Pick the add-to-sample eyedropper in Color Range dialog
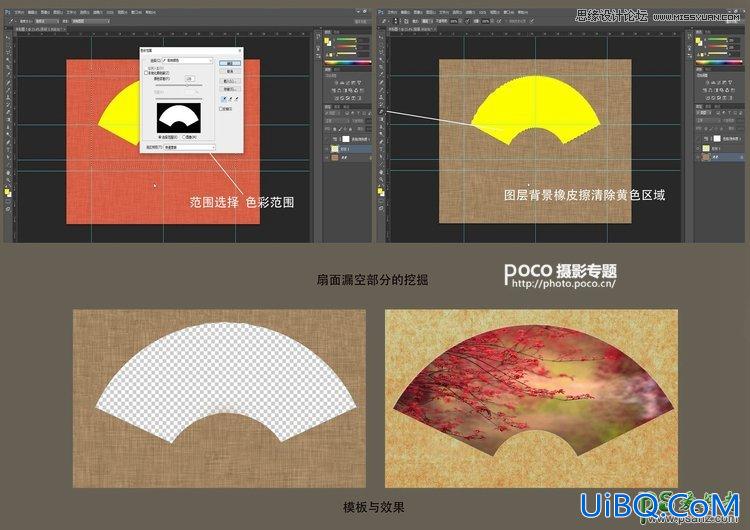 coord(230,99)
